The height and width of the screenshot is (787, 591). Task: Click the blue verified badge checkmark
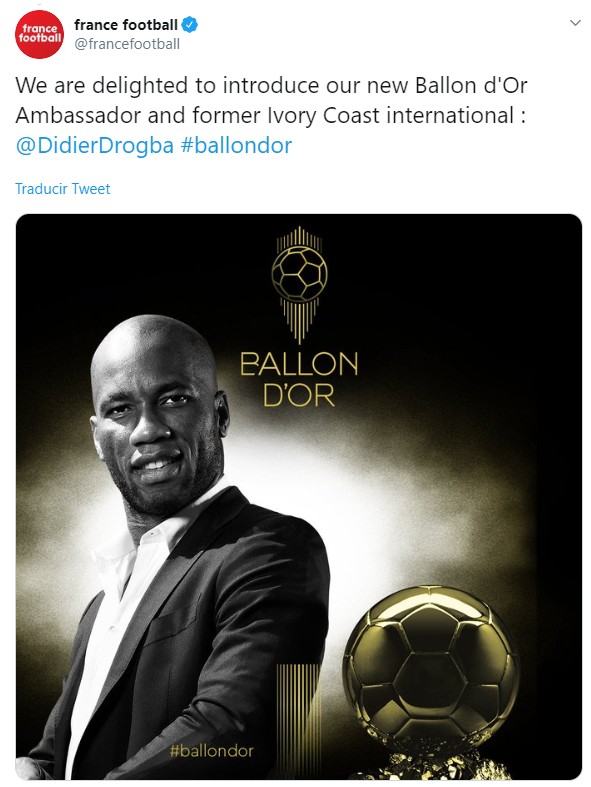pos(189,25)
